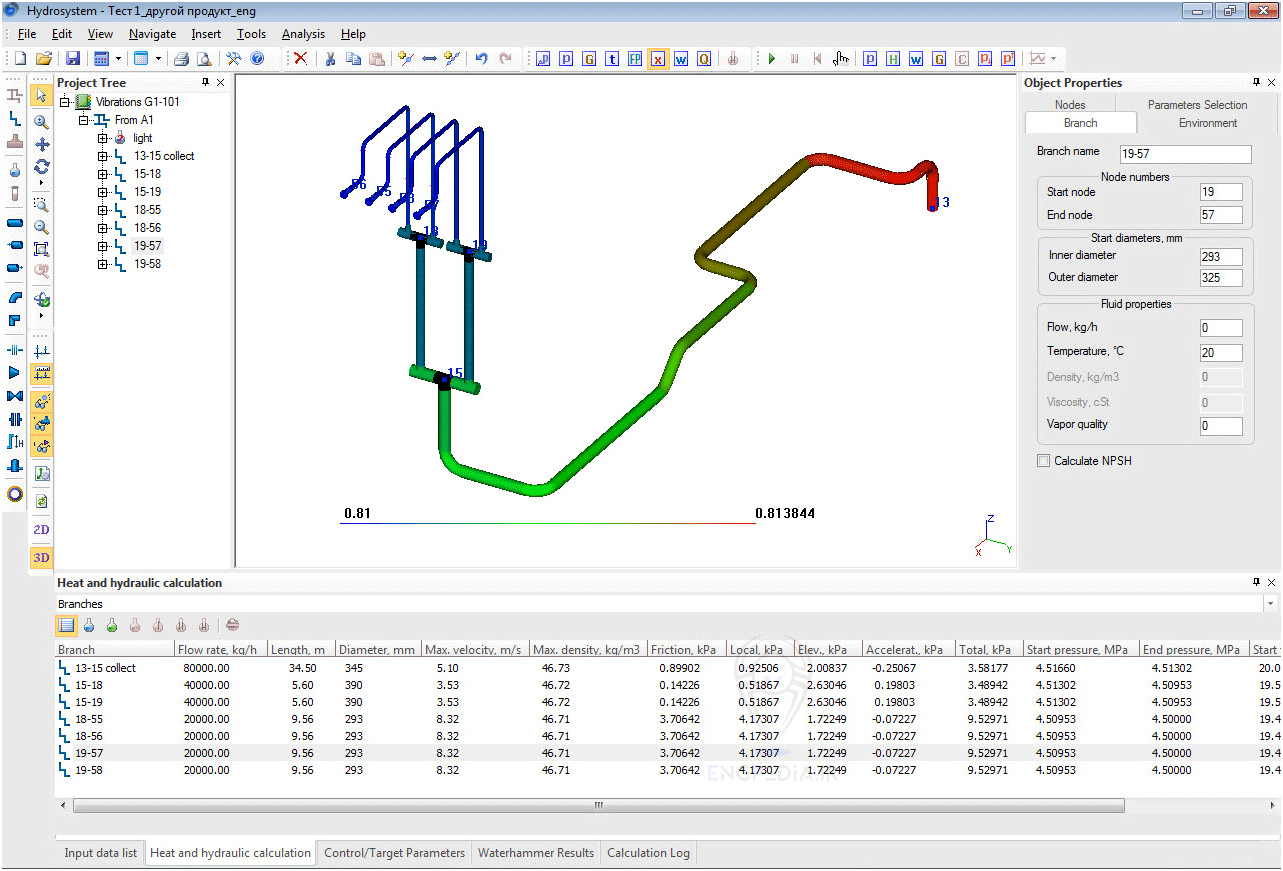Switch to the Waterhammer Results tab
The height and width of the screenshot is (871, 1283).
536,853
